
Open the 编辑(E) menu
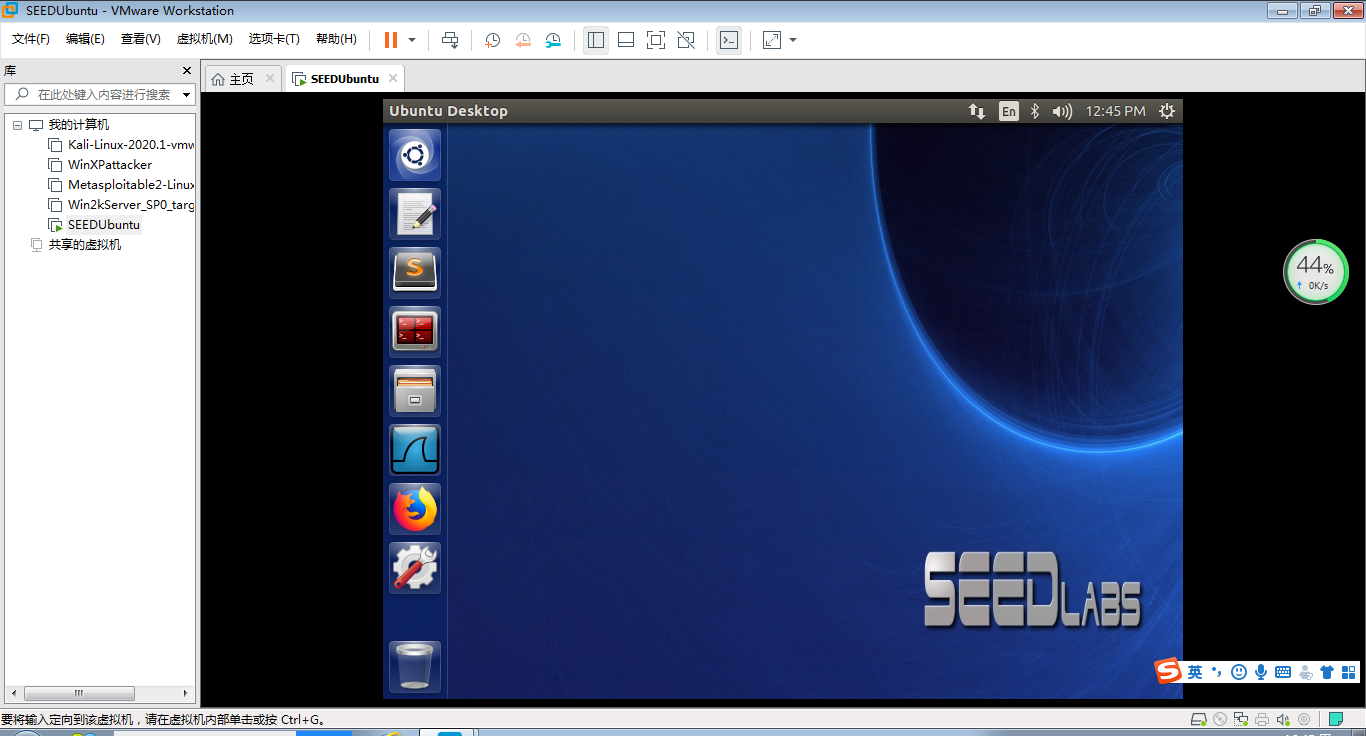(85, 39)
